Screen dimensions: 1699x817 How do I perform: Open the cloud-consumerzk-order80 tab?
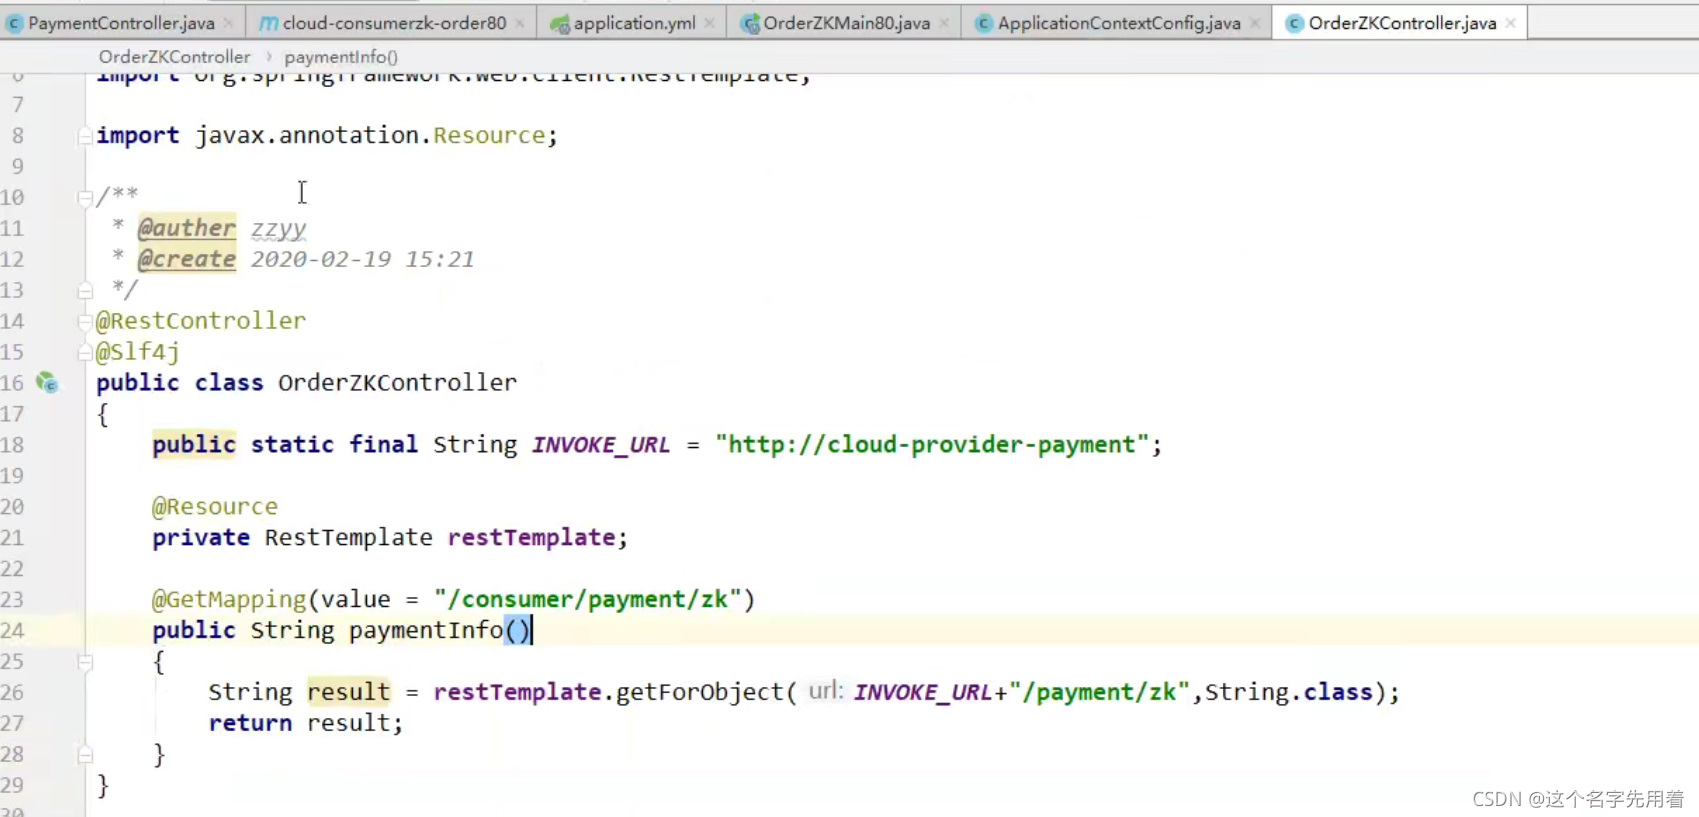394,23
